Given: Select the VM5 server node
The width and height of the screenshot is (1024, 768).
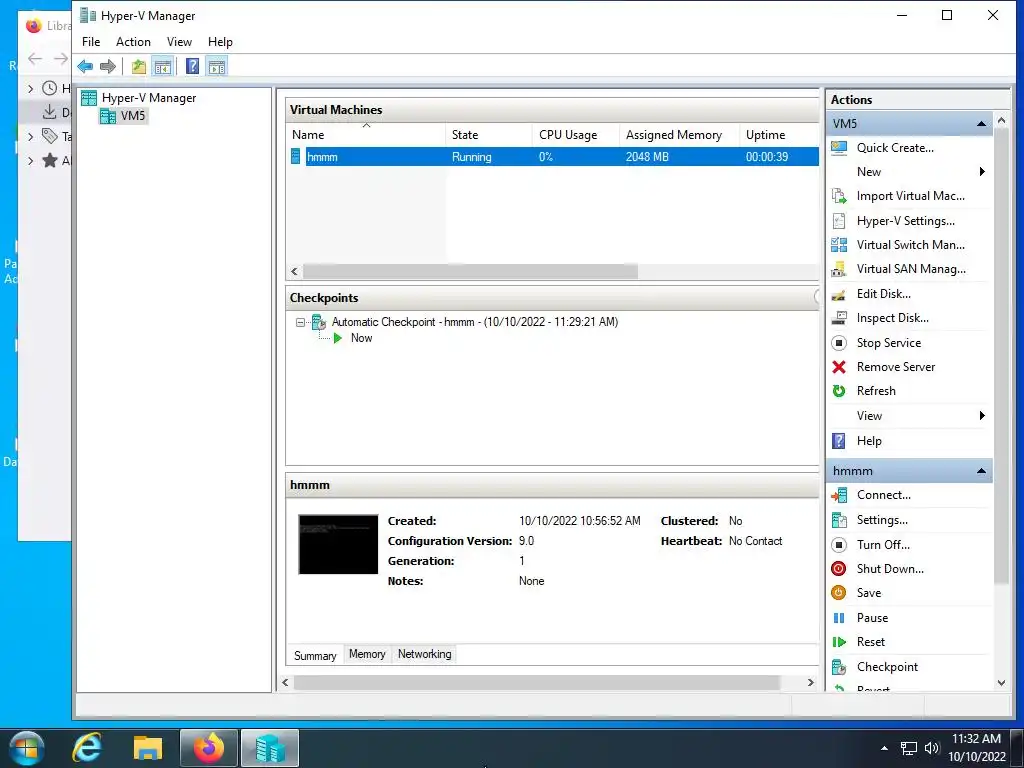Looking at the screenshot, I should [133, 116].
